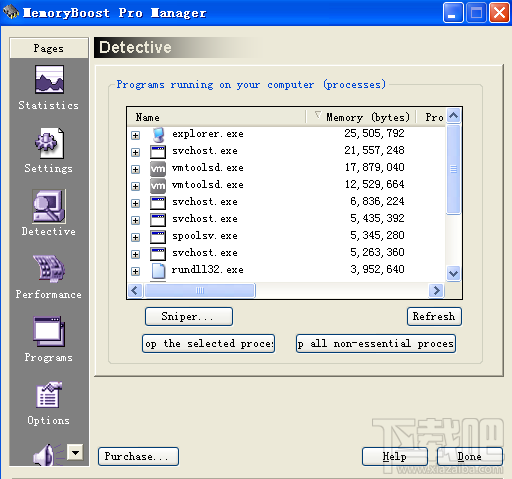Click the spoolsv.exe window icon
The width and height of the screenshot is (512, 479).
tap(158, 237)
